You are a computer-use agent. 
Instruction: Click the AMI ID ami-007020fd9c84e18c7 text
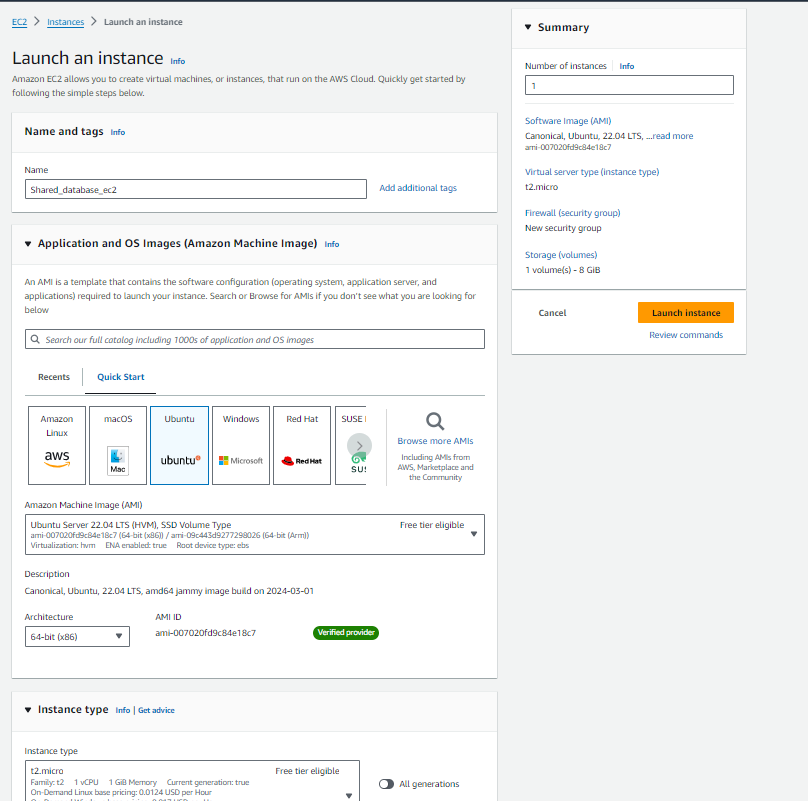tap(206, 633)
